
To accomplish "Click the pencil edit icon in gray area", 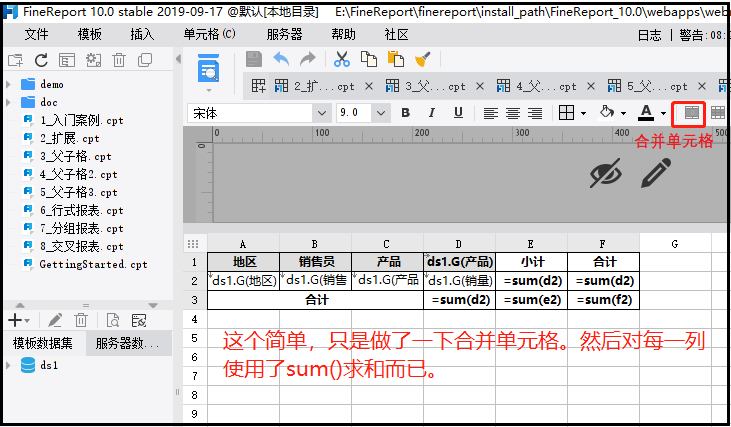I will (x=656, y=173).
